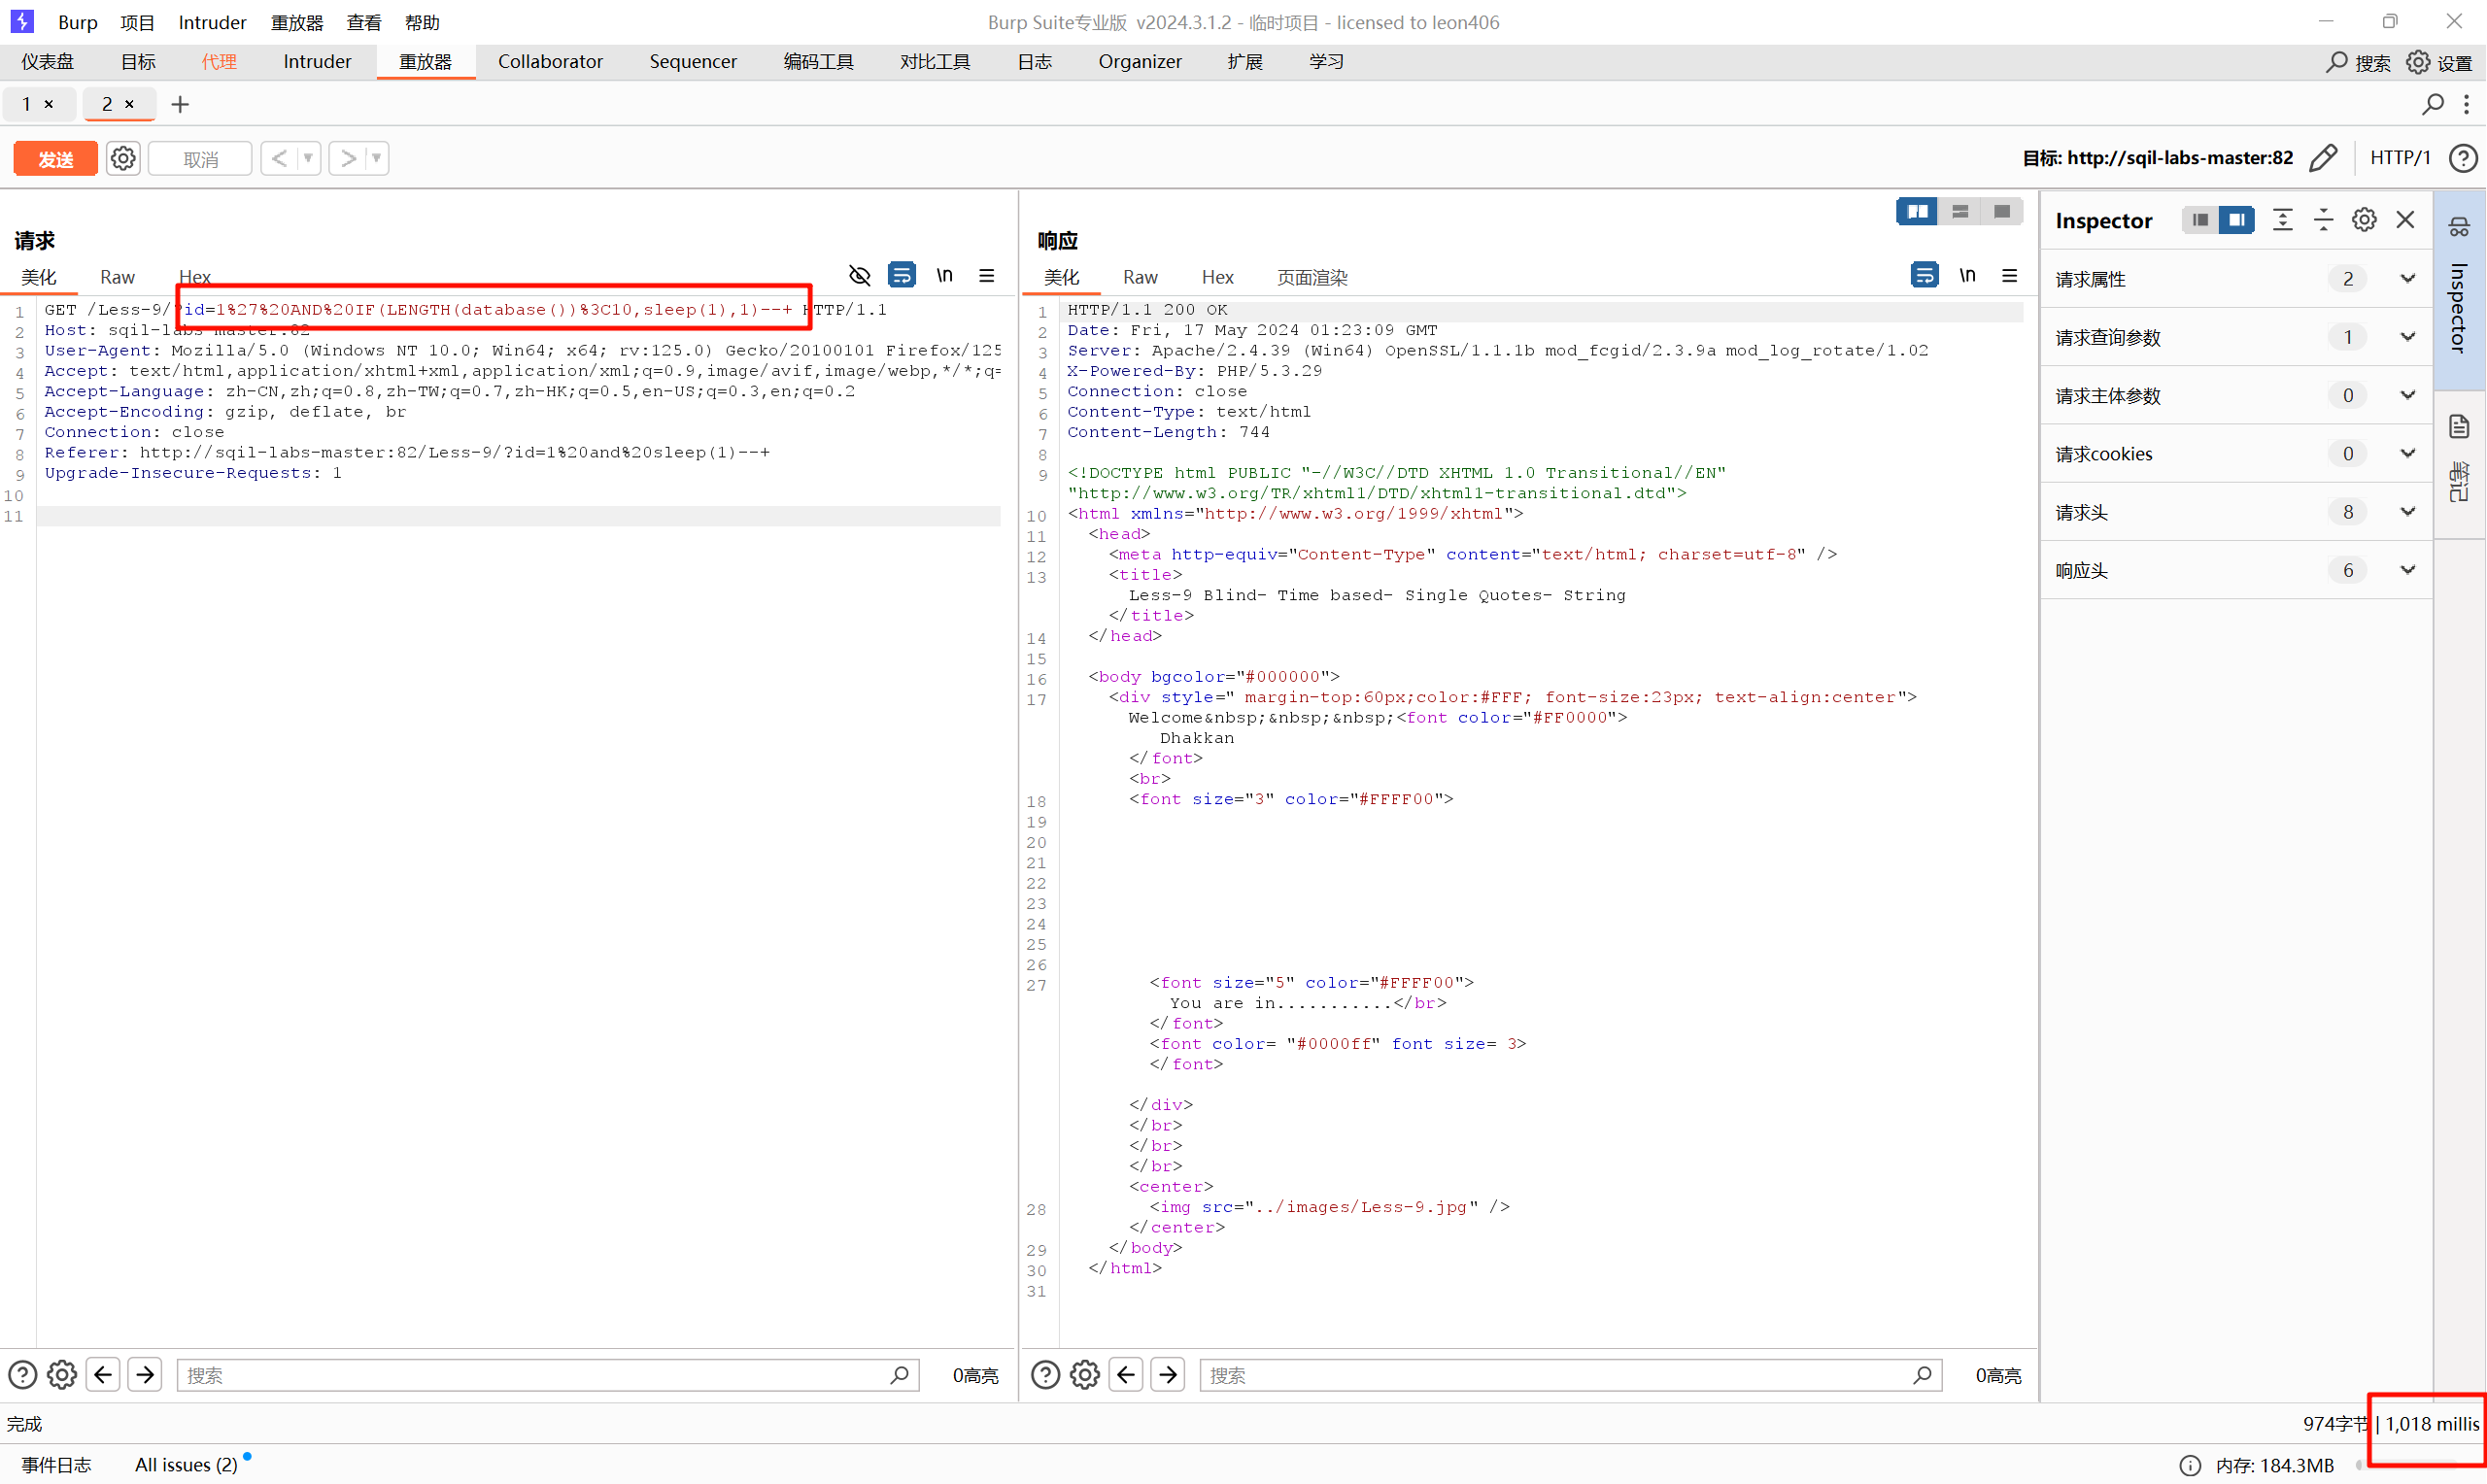Screen dimensions: 2487x1484
Task: Switch to Collaborator tab
Action: pos(550,62)
